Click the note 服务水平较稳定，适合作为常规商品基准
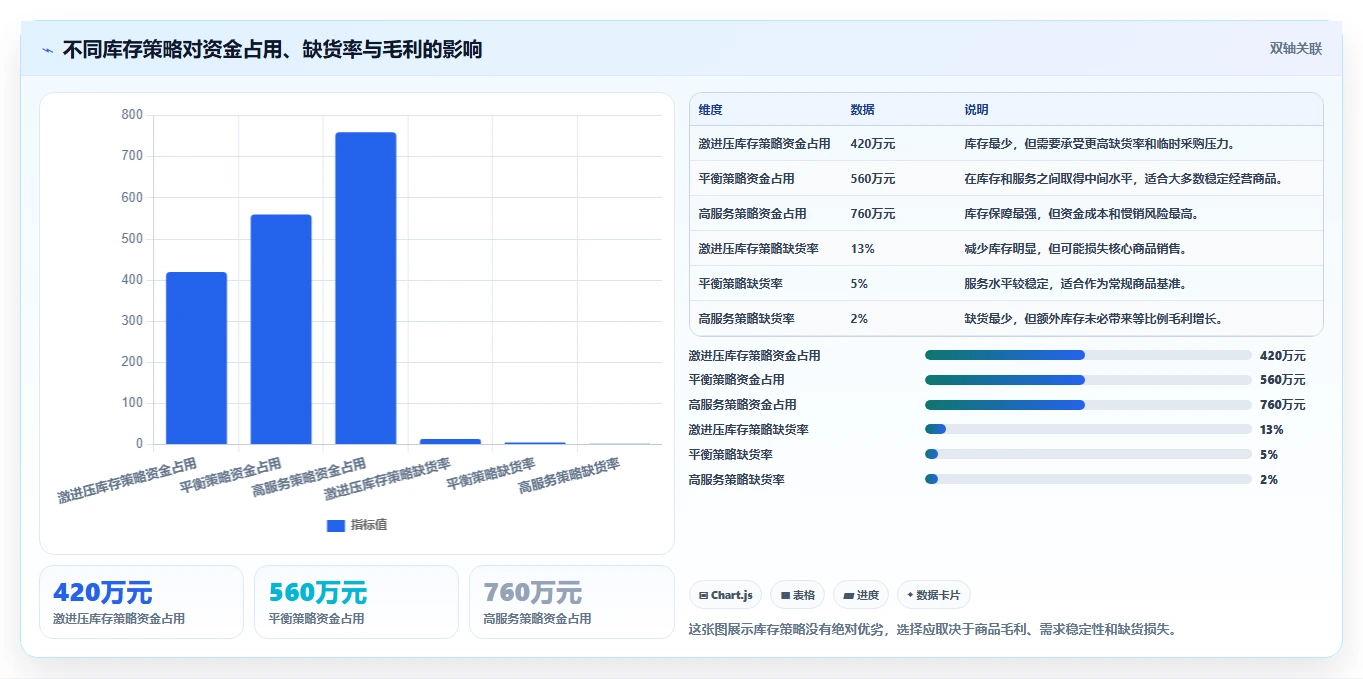The height and width of the screenshot is (679, 1363). 1076,284
